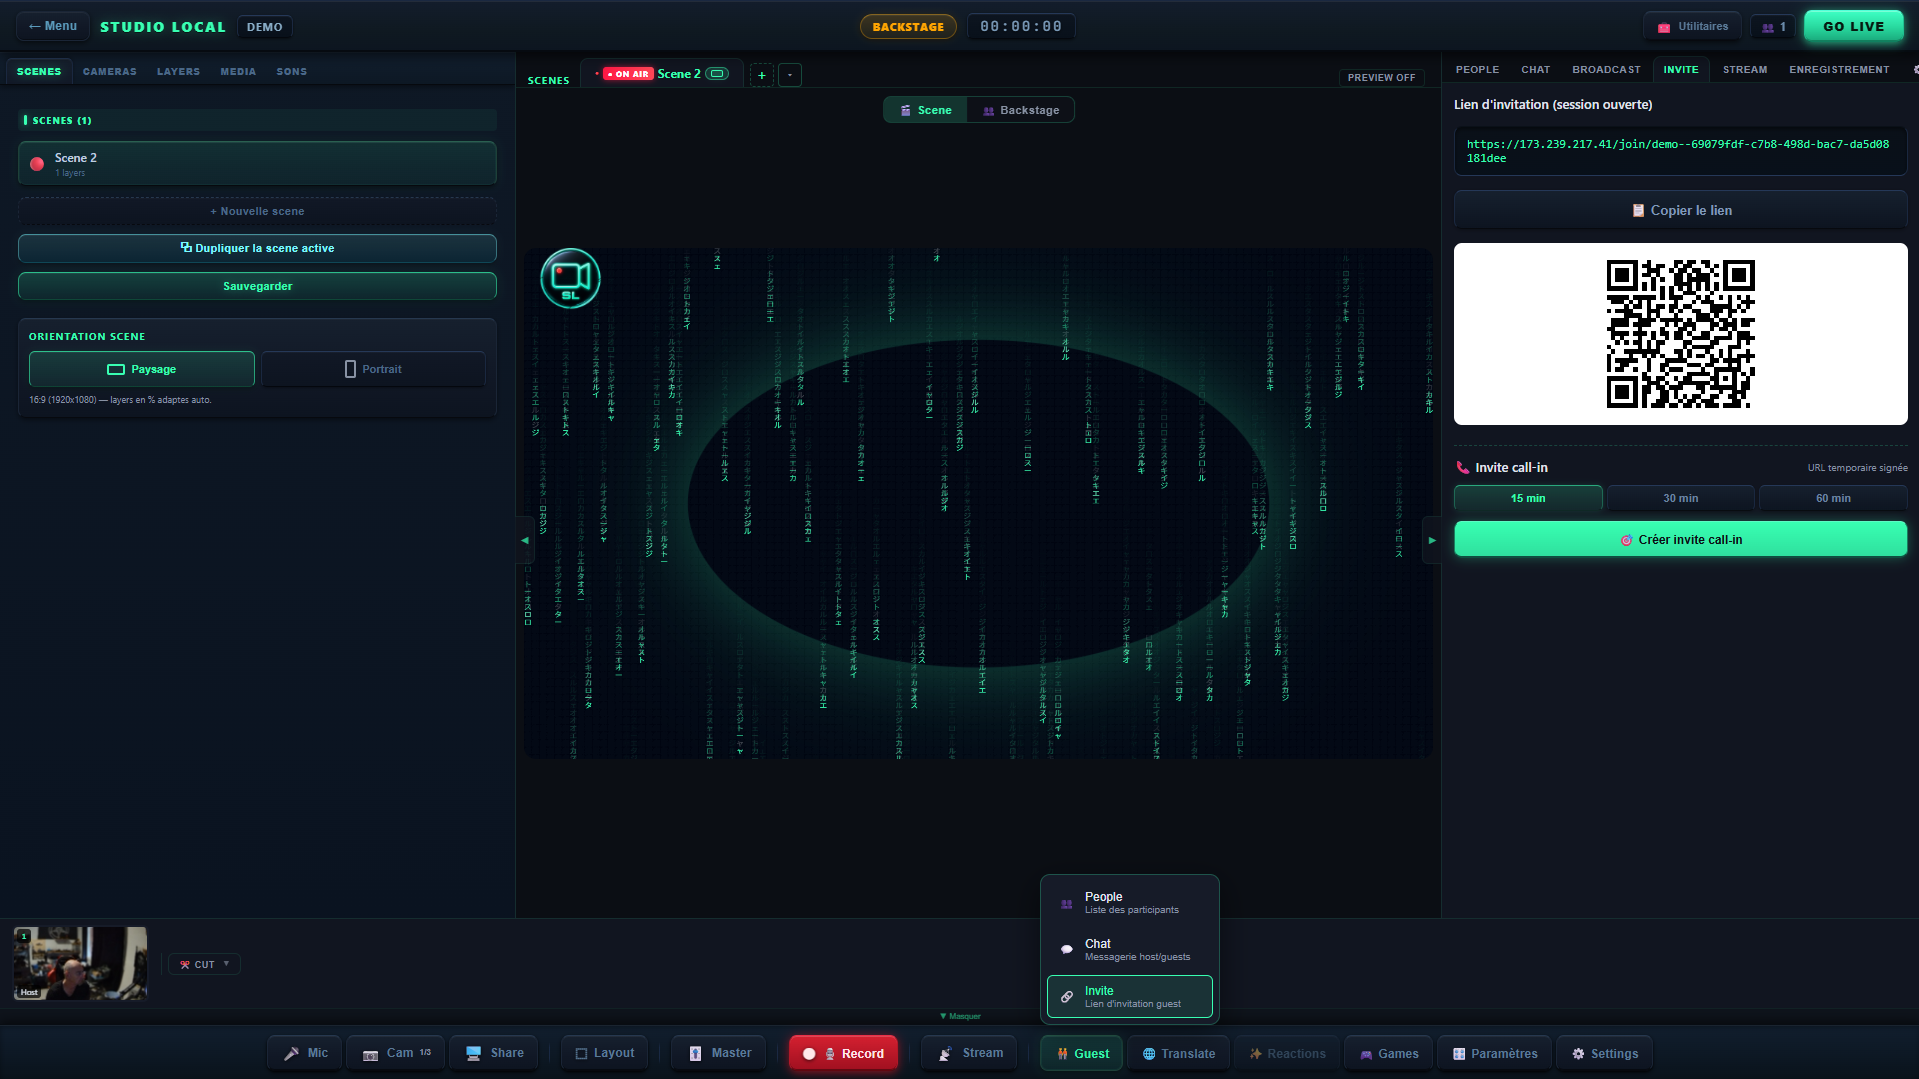This screenshot has height=1079, width=1919.
Task: Open Settings gear in bottom toolbar
Action: click(x=1604, y=1053)
